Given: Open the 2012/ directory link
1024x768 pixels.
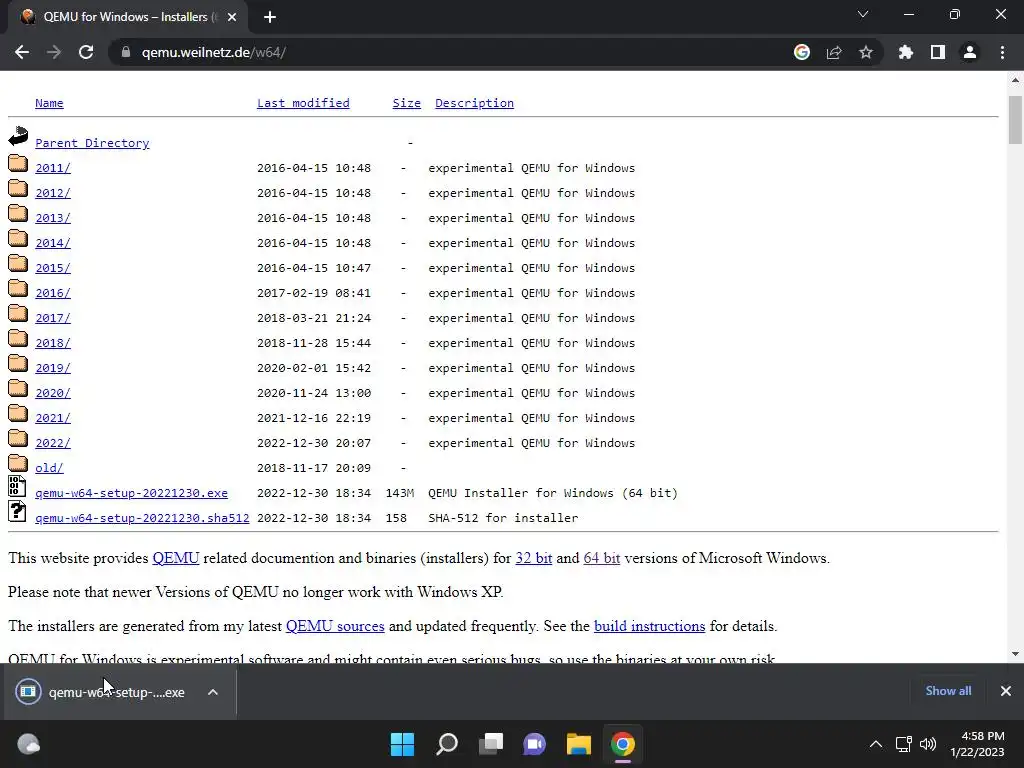Looking at the screenshot, I should (53, 193).
